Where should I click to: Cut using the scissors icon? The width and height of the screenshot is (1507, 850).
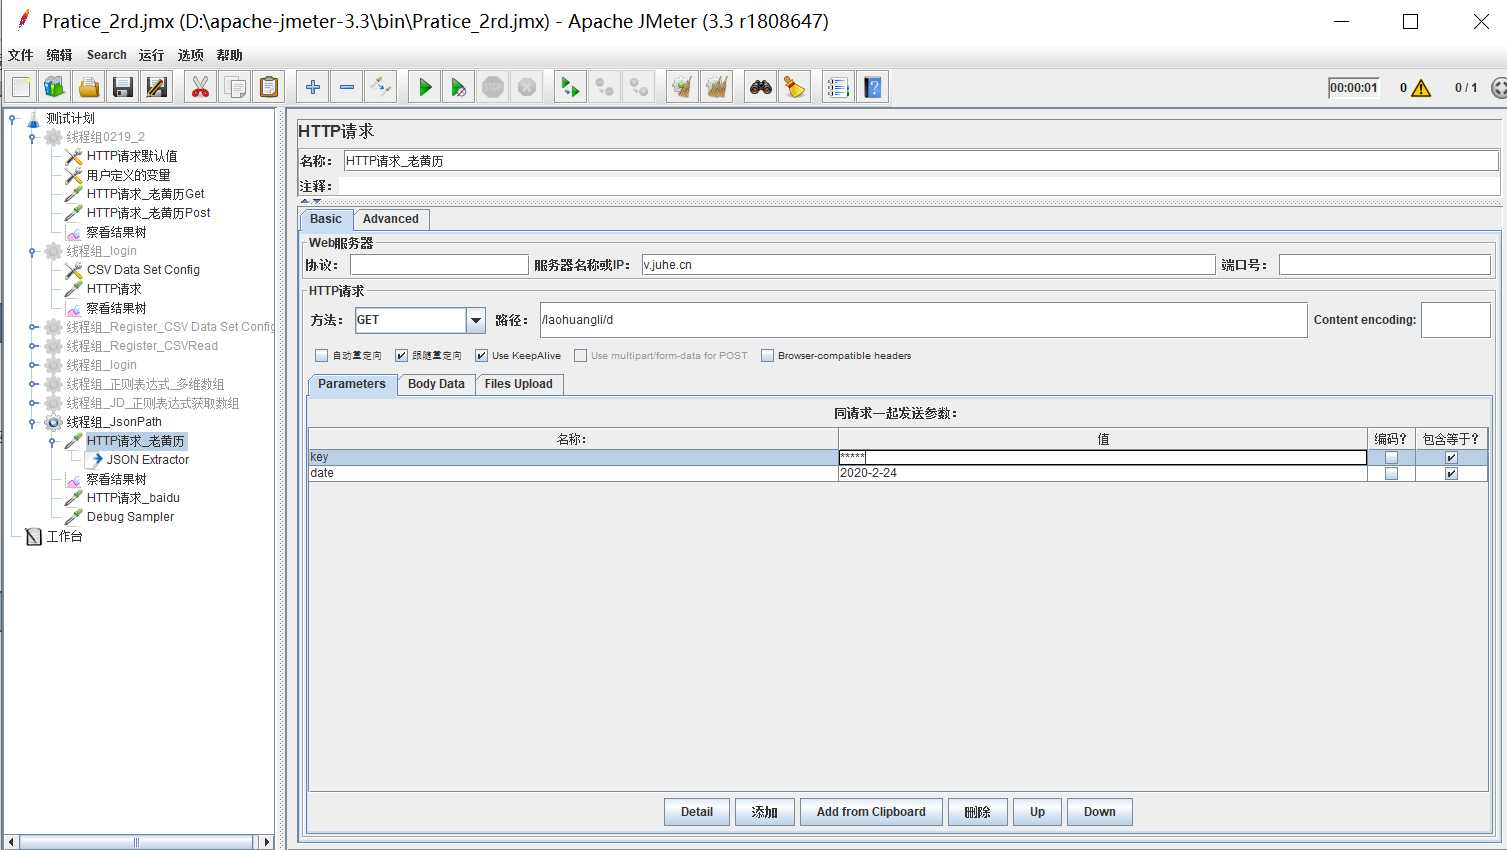tap(201, 87)
